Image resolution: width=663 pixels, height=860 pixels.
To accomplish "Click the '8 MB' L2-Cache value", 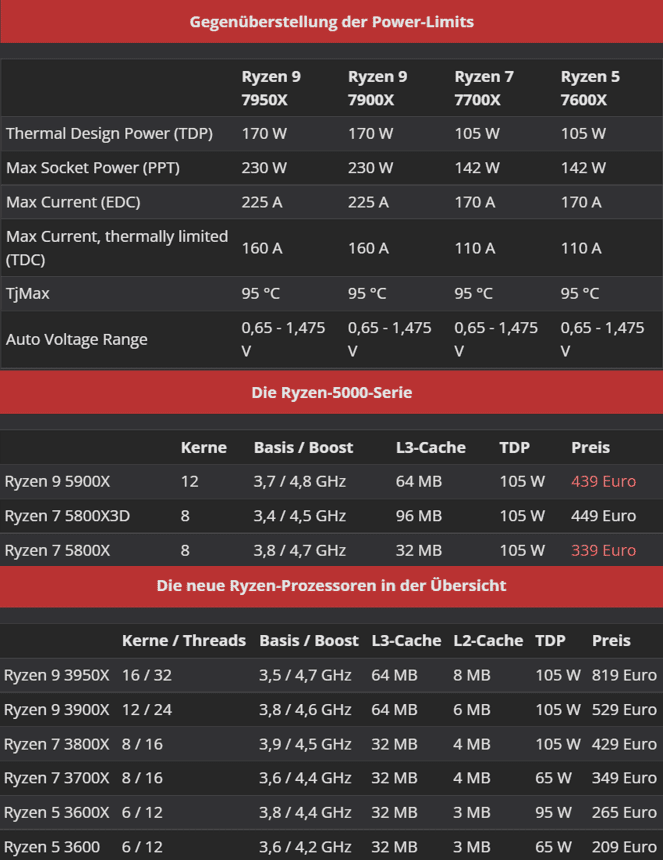I will (472, 675).
